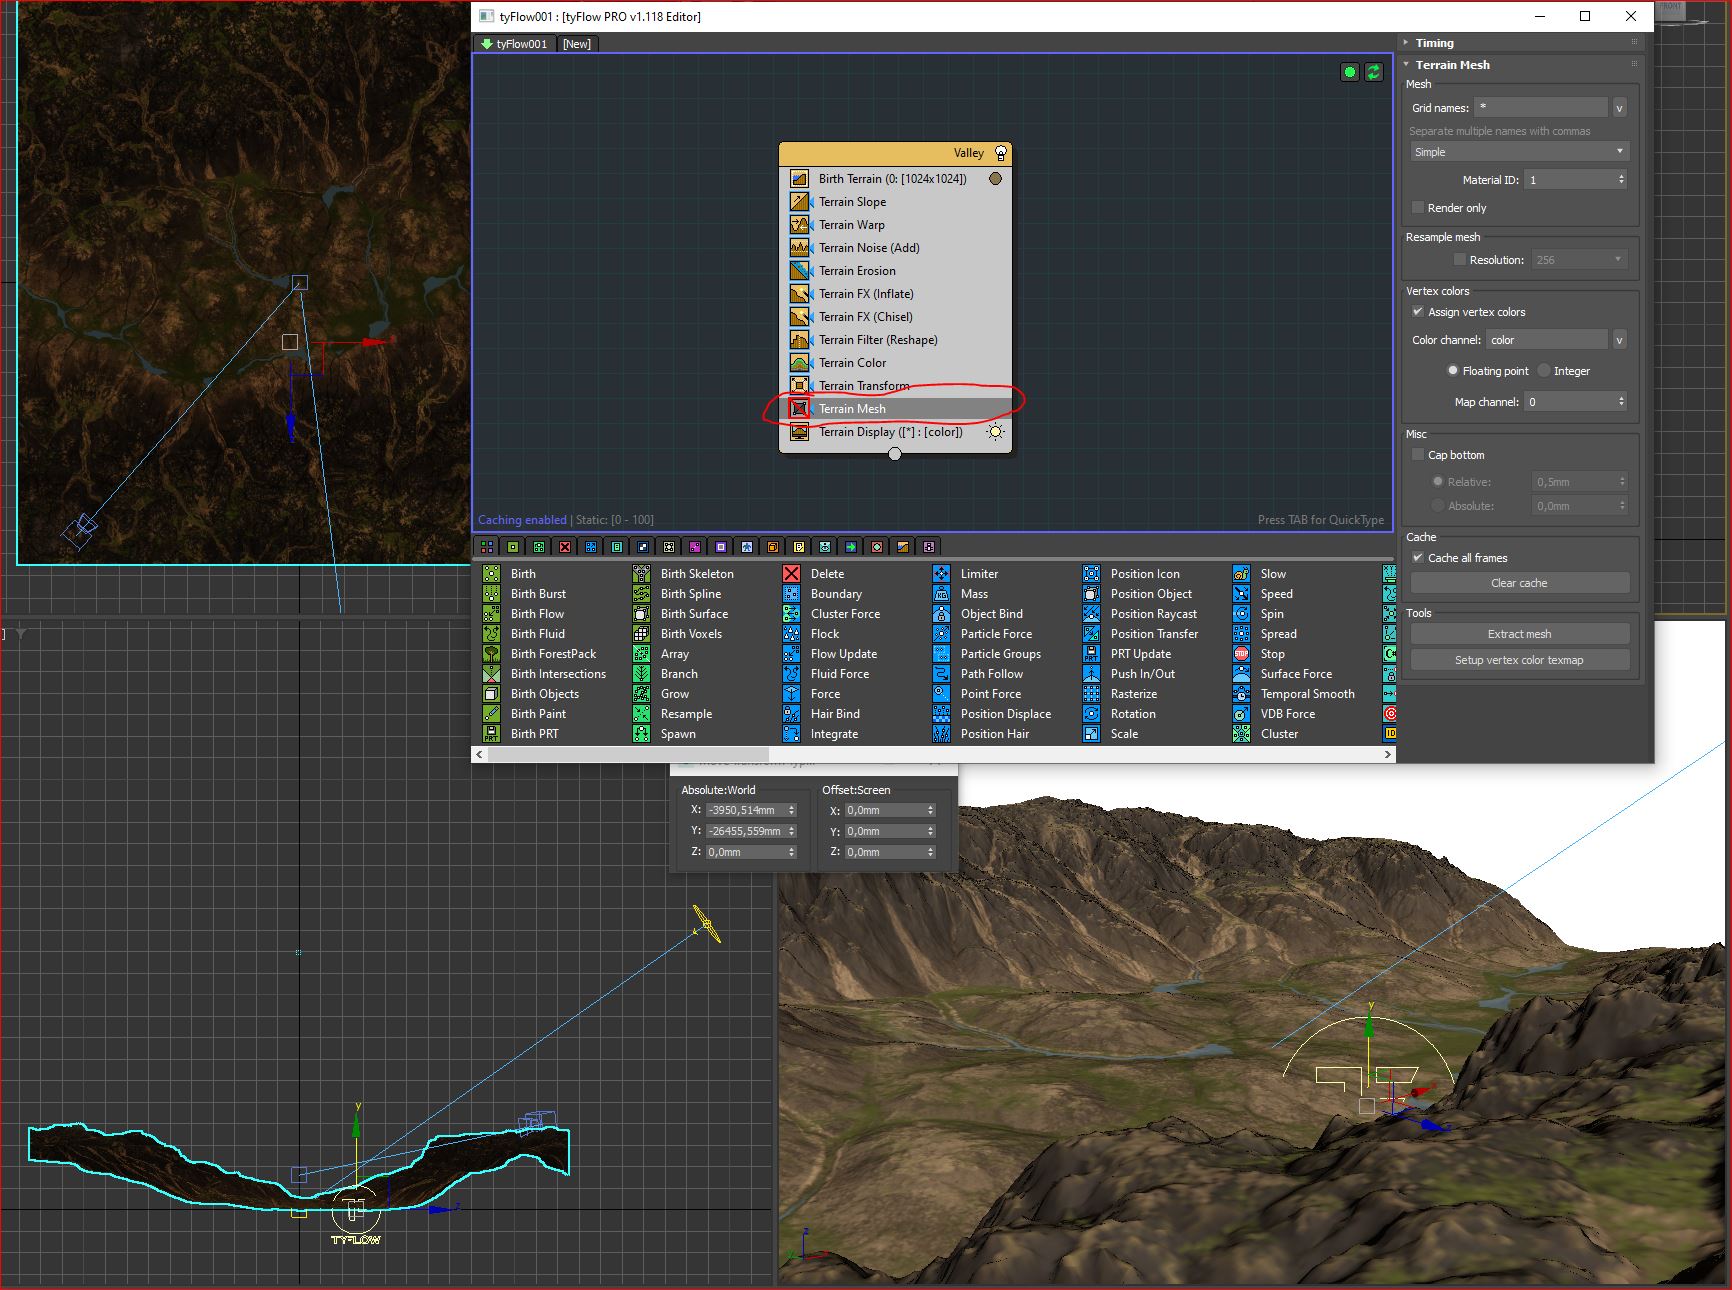Select the Floating point radio button
The width and height of the screenshot is (1732, 1290).
(x=1453, y=370)
